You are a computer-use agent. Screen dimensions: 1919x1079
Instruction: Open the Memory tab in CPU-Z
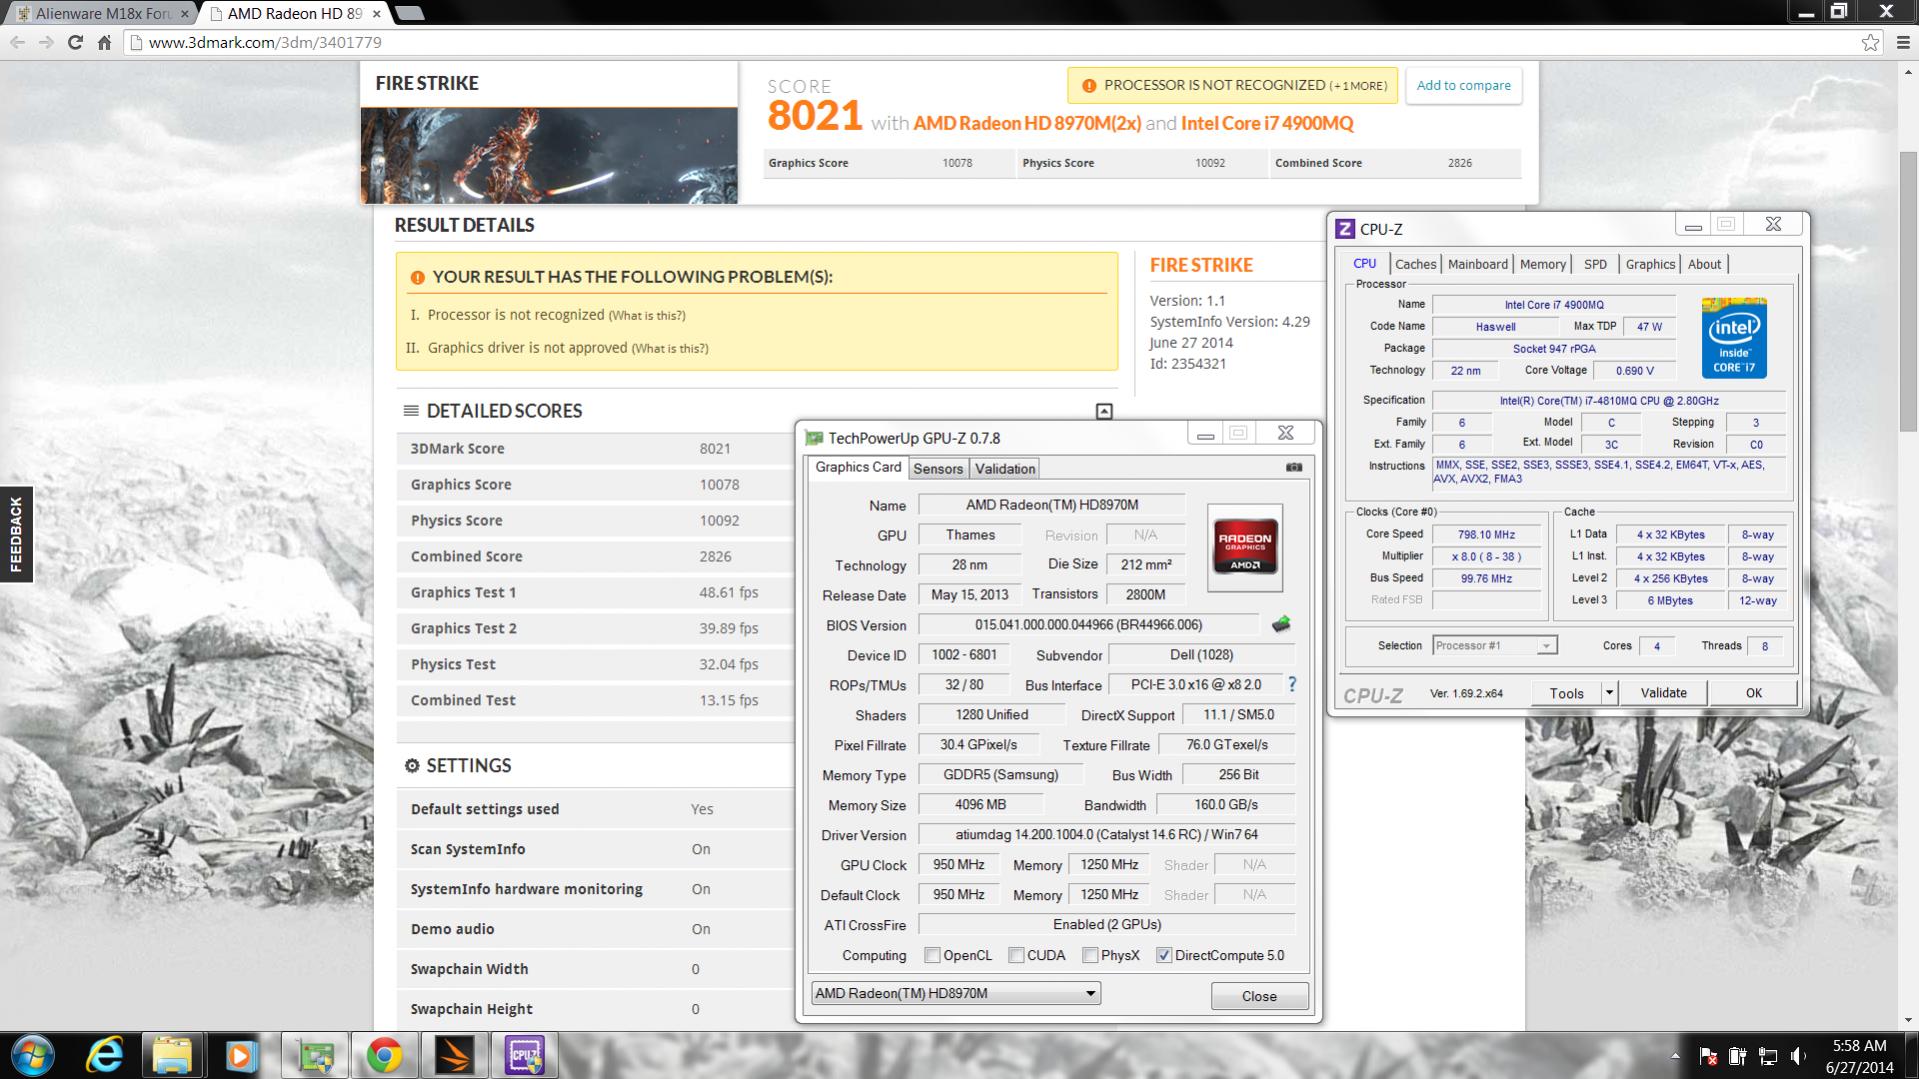pyautogui.click(x=1543, y=264)
